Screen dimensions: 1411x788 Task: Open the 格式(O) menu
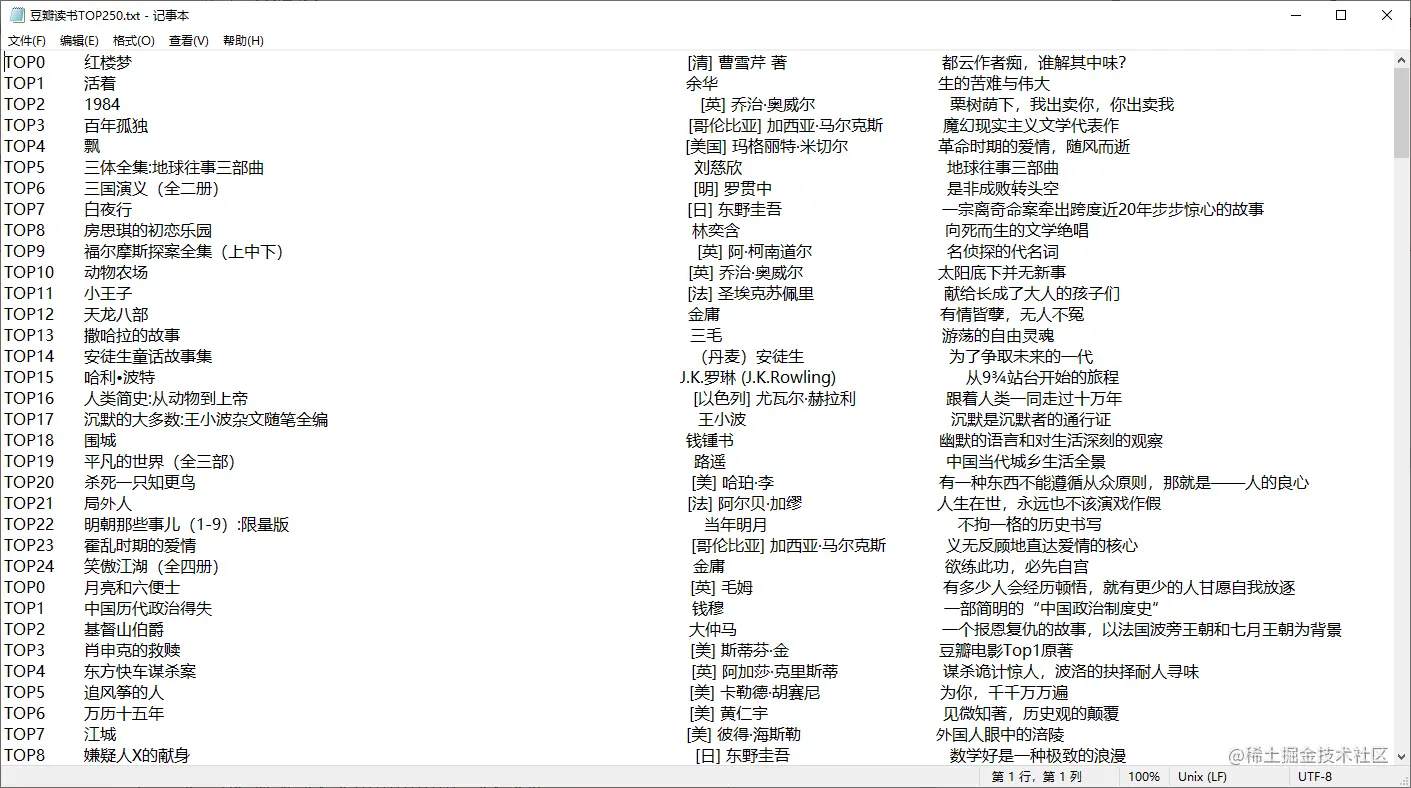point(133,40)
